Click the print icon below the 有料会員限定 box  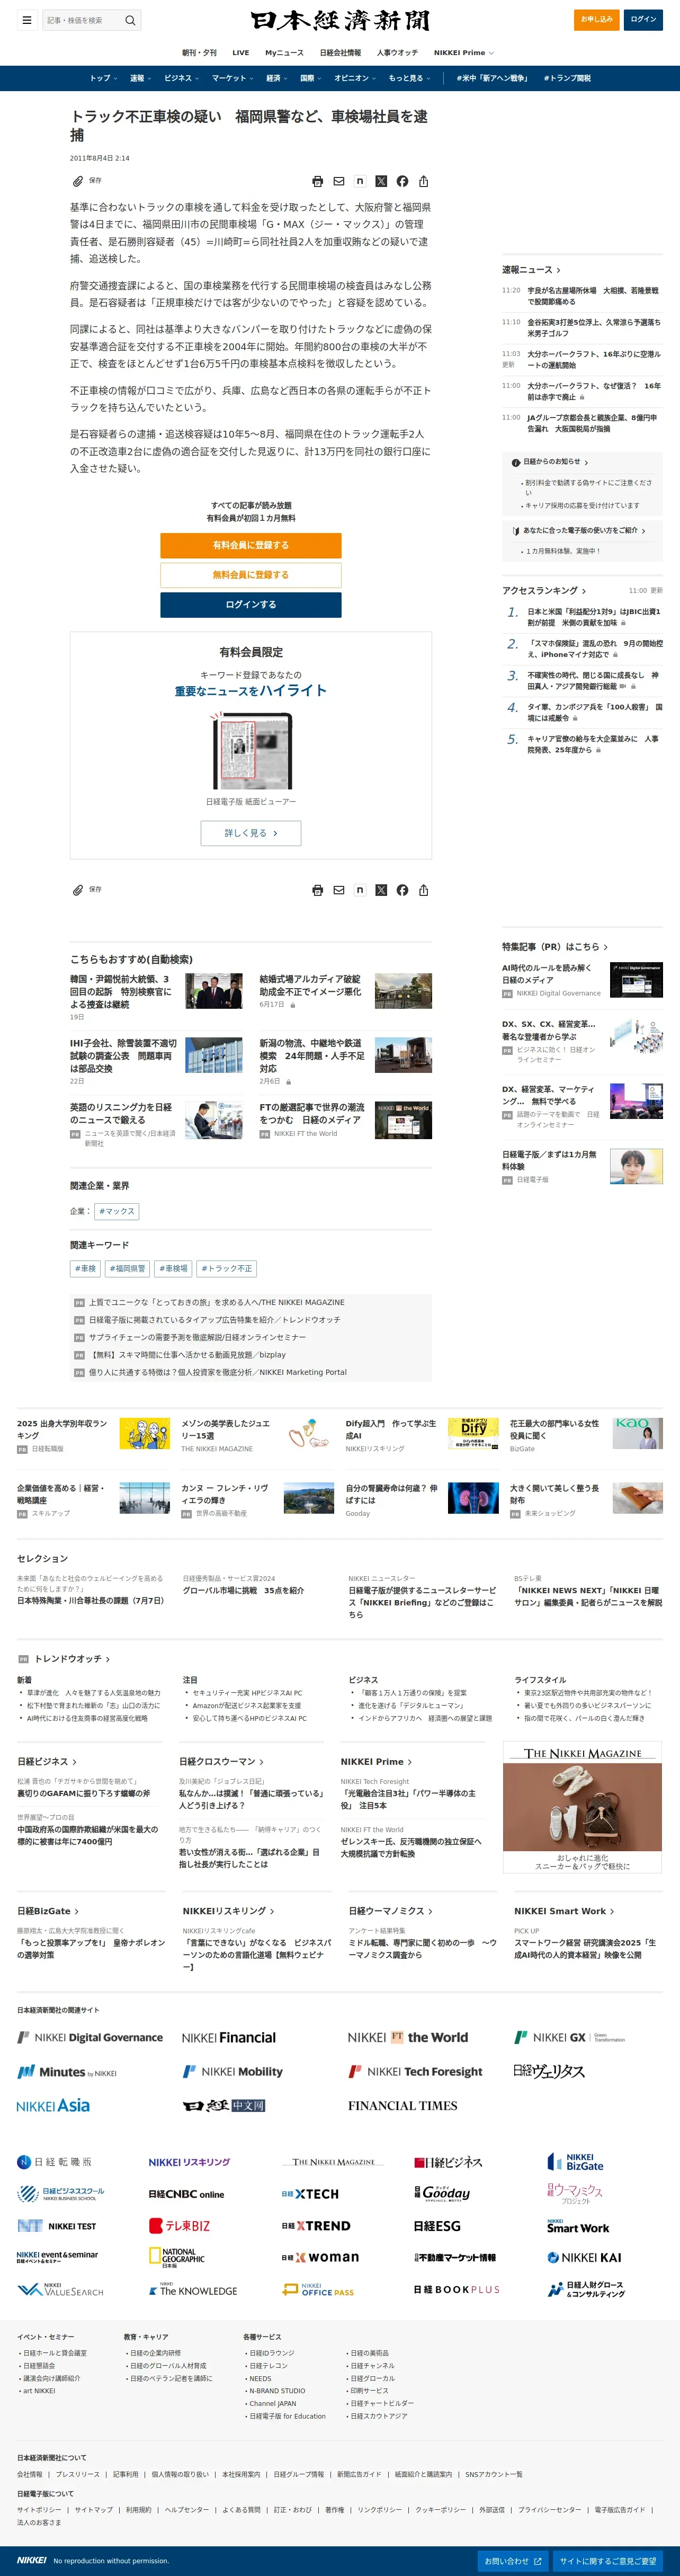(317, 890)
